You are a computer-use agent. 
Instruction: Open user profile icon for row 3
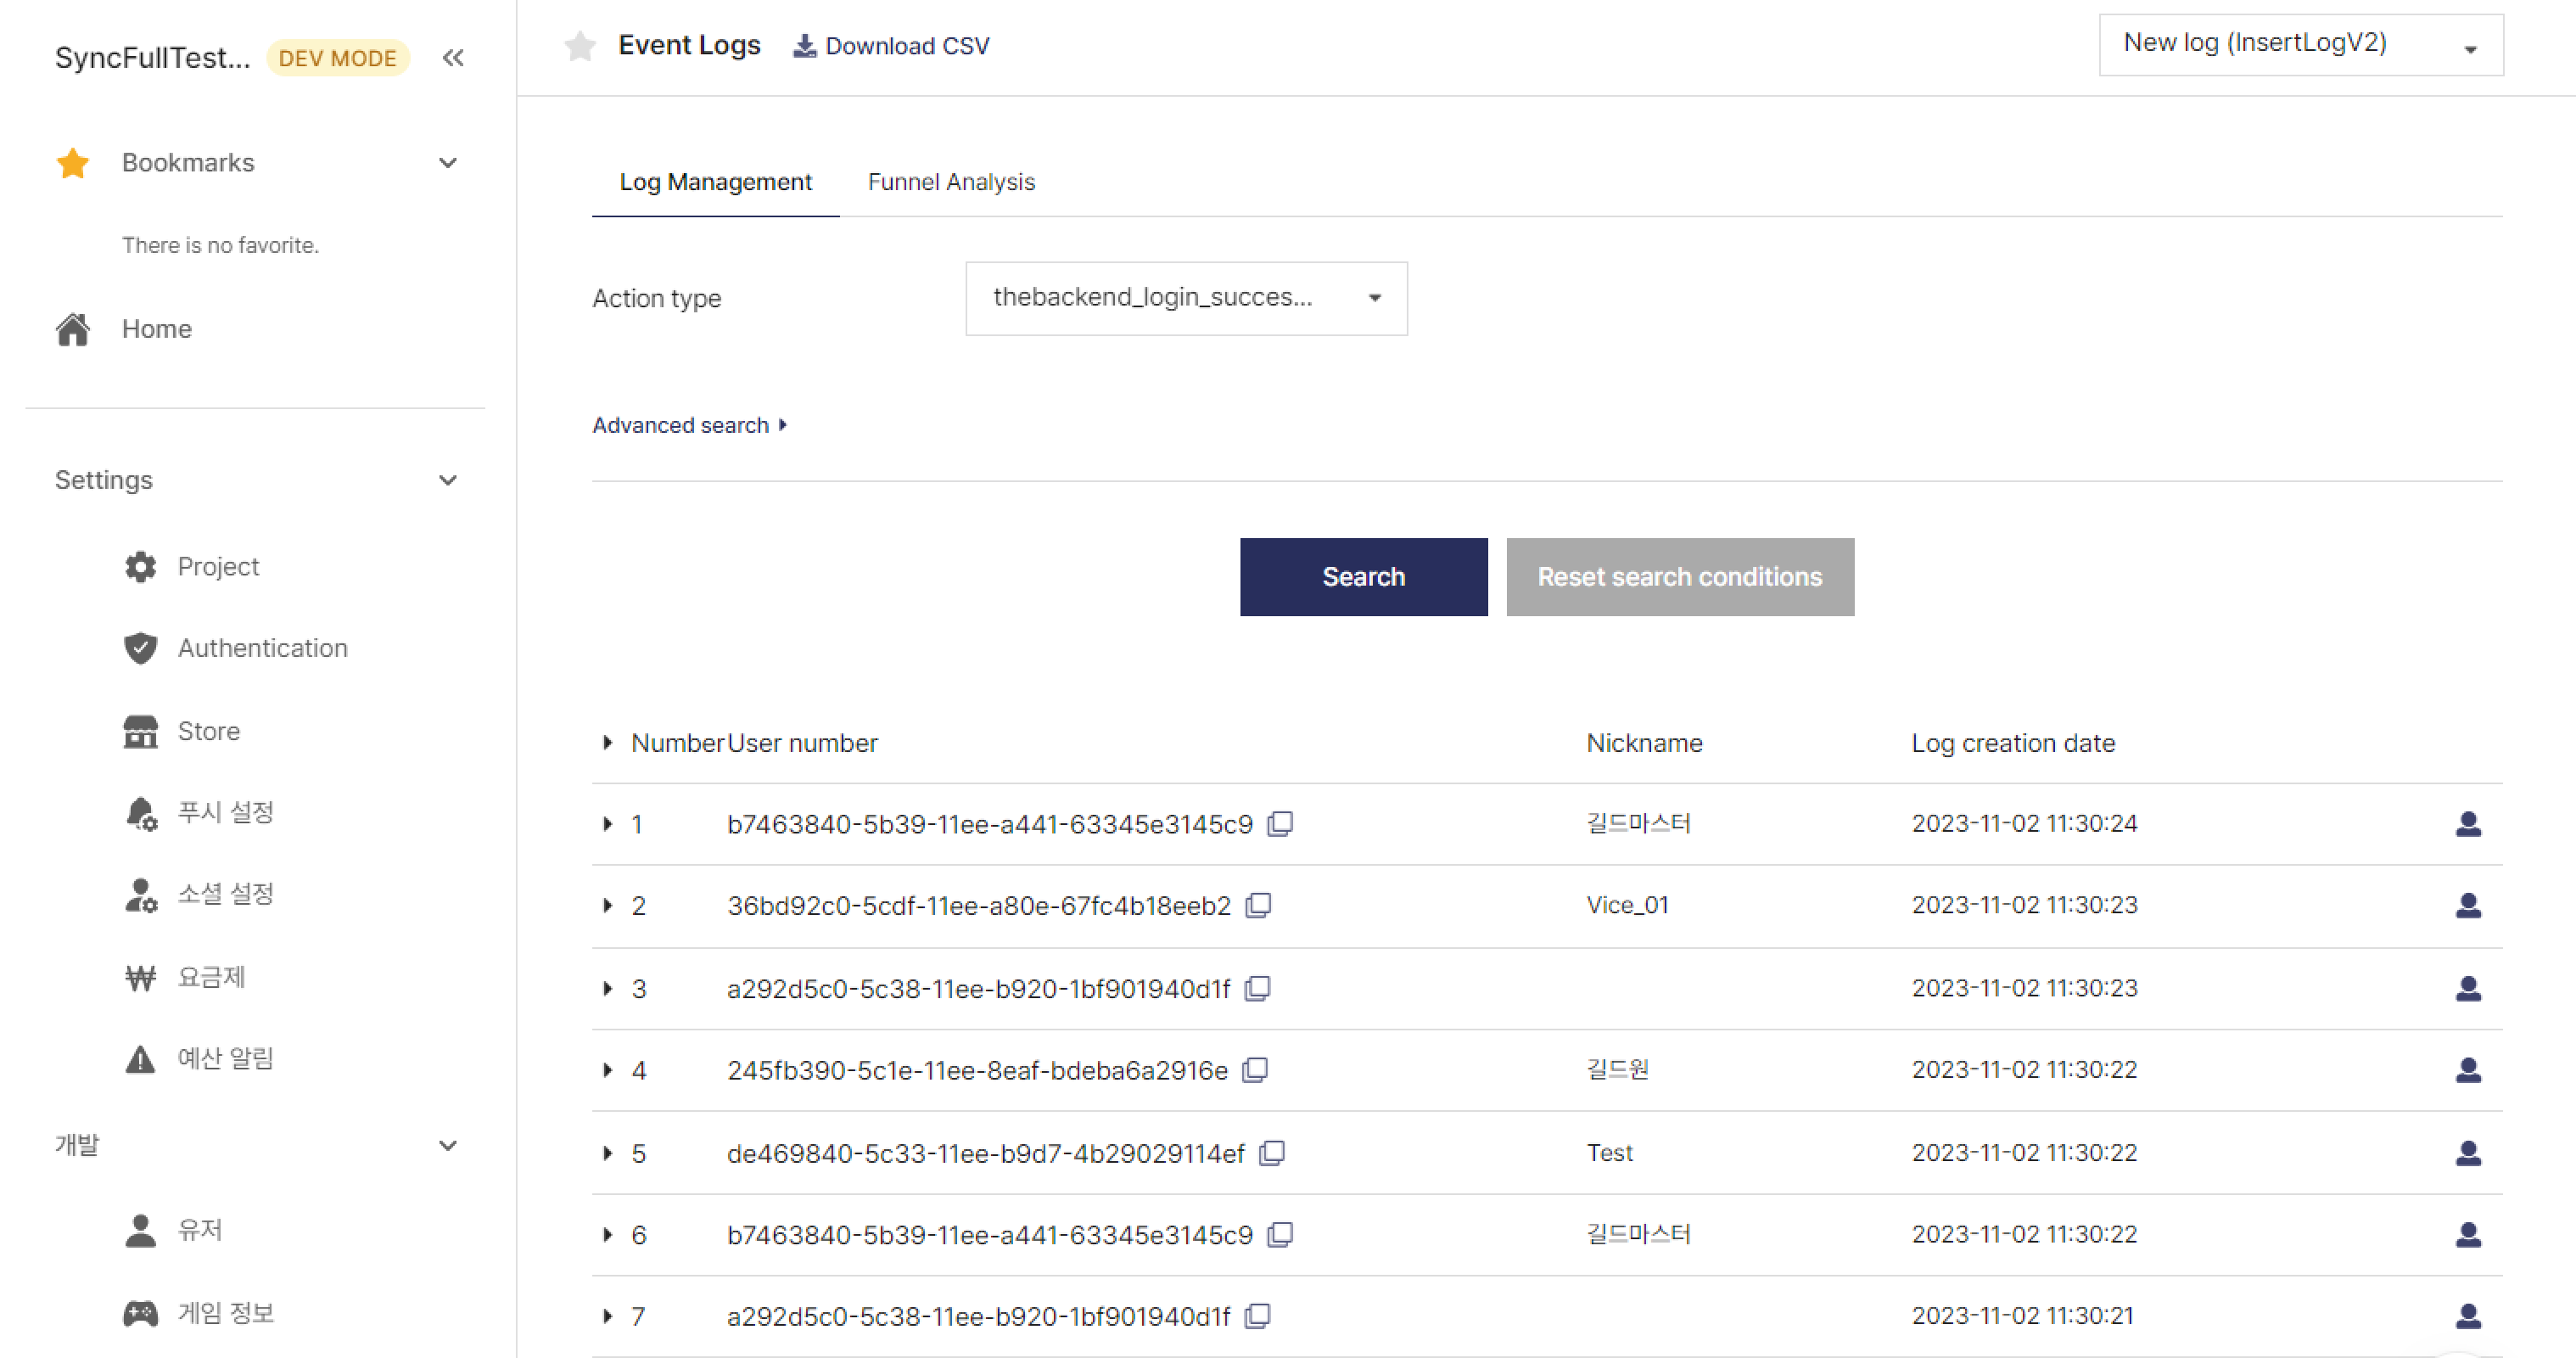point(2468,989)
